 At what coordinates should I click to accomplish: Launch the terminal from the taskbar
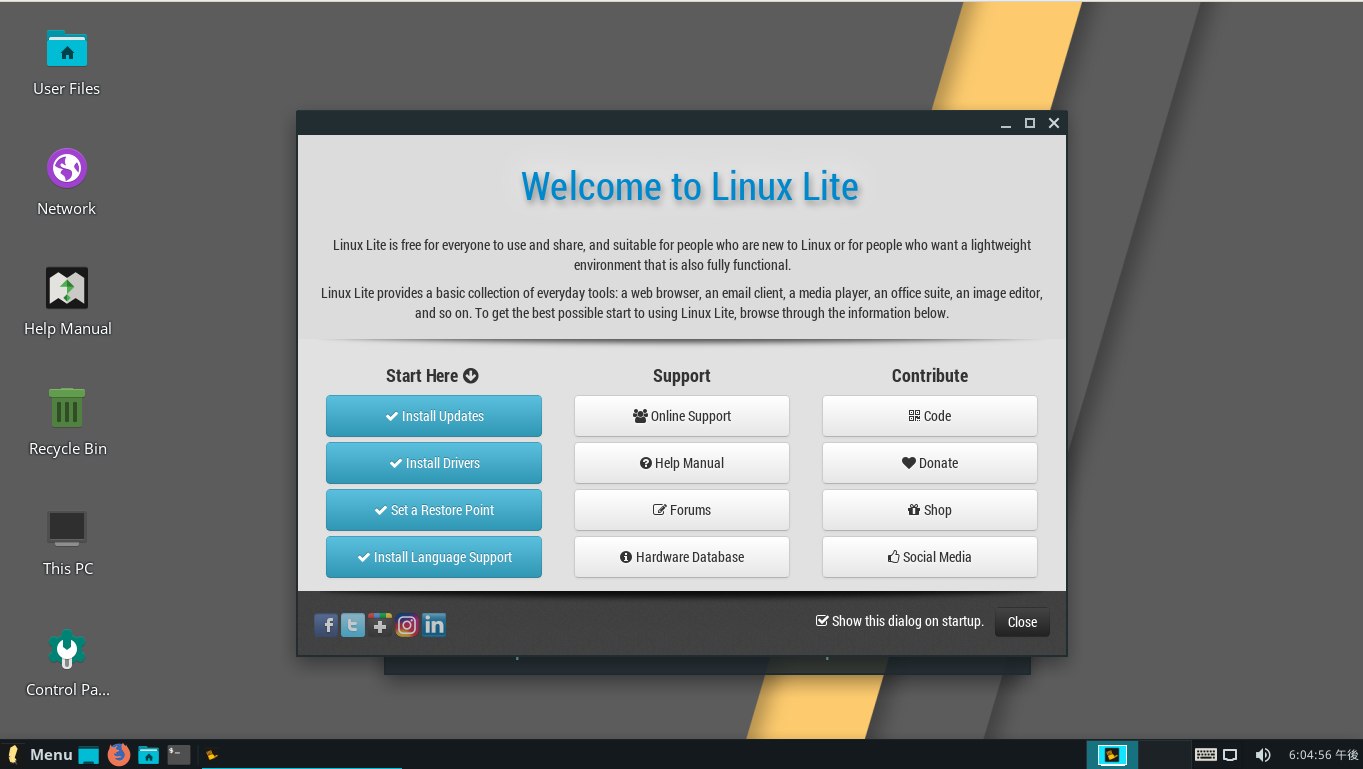[x=179, y=754]
